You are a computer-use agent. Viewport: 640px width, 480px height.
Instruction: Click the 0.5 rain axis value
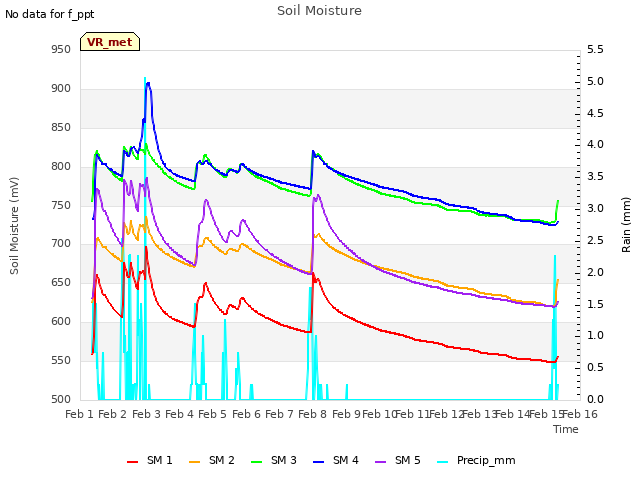(595, 367)
